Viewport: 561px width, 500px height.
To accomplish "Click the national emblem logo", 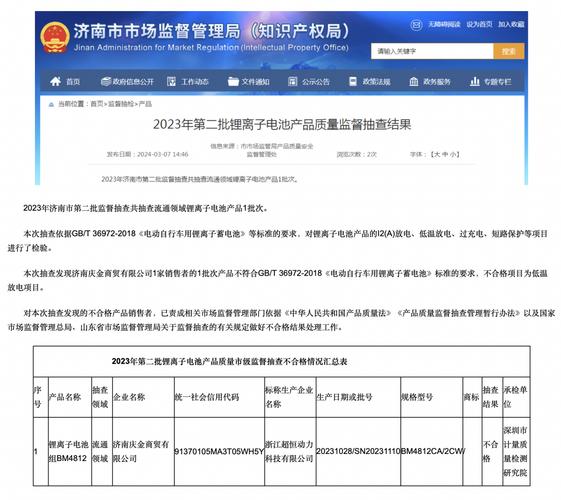I will [55, 38].
